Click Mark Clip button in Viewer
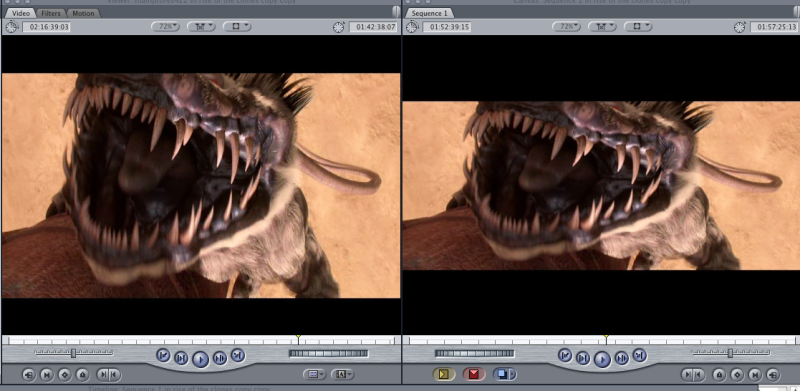The width and height of the screenshot is (800, 391). [46, 375]
